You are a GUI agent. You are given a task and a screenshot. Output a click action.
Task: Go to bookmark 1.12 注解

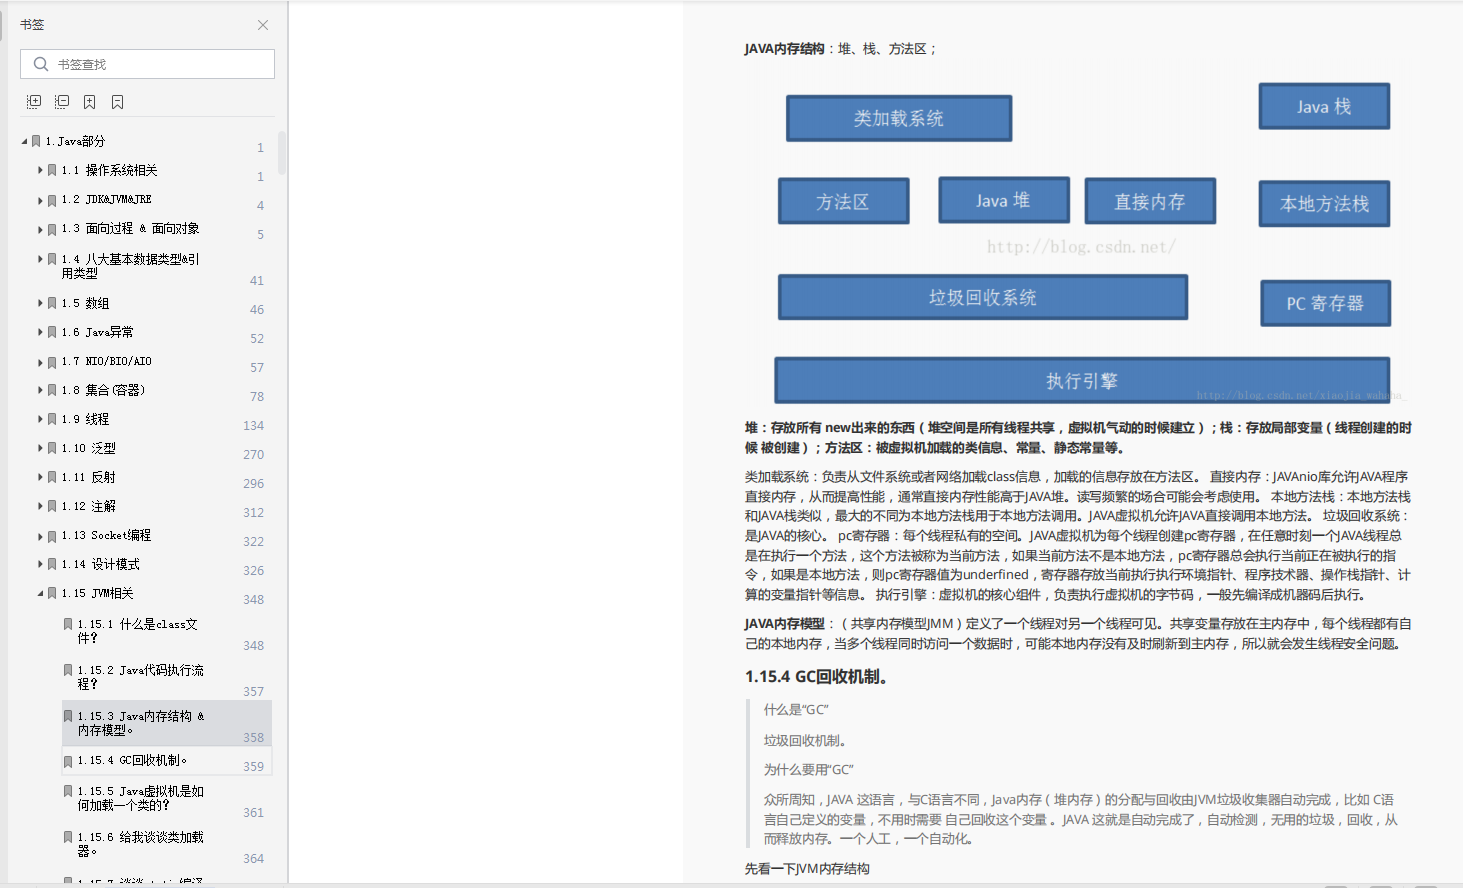click(88, 506)
